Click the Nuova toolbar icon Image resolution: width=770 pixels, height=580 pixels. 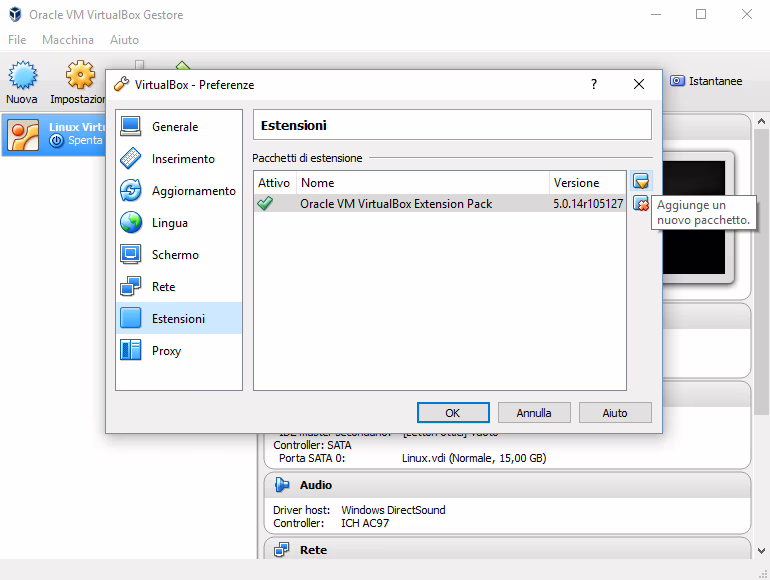22,76
